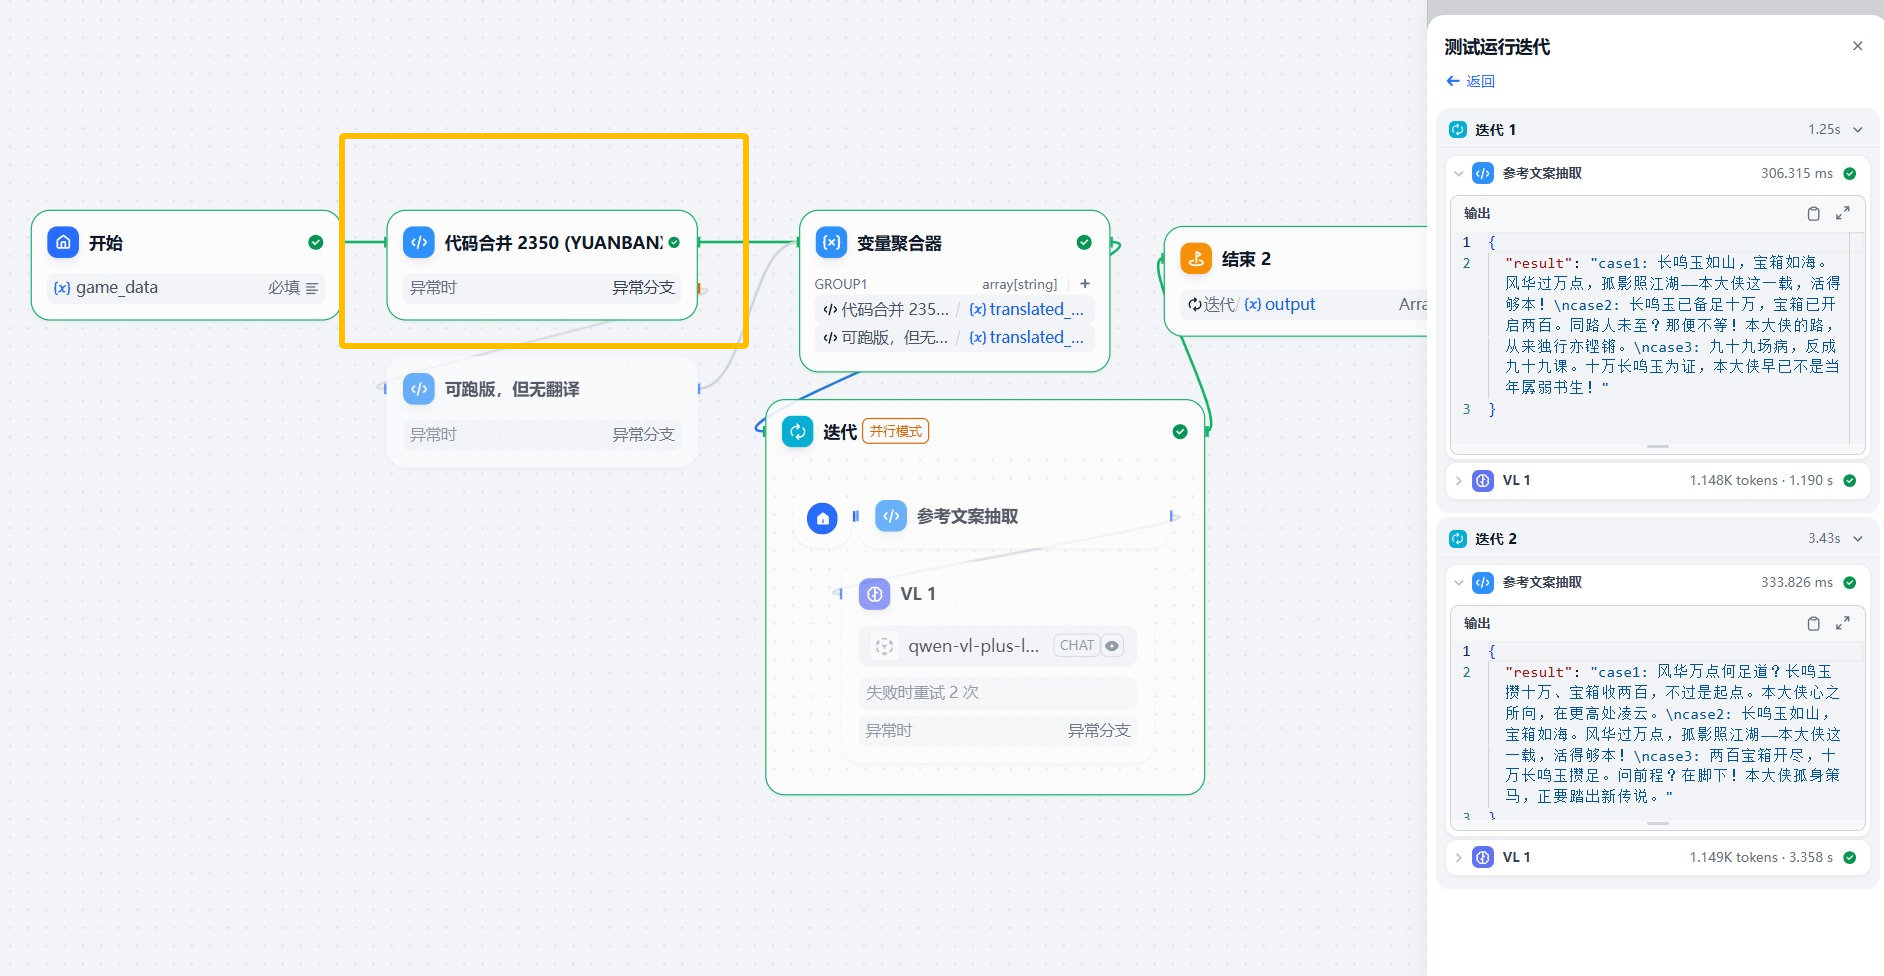The image size is (1884, 976).
Task: Click the VL 1 LLM node icon on canvas
Action: click(875, 594)
